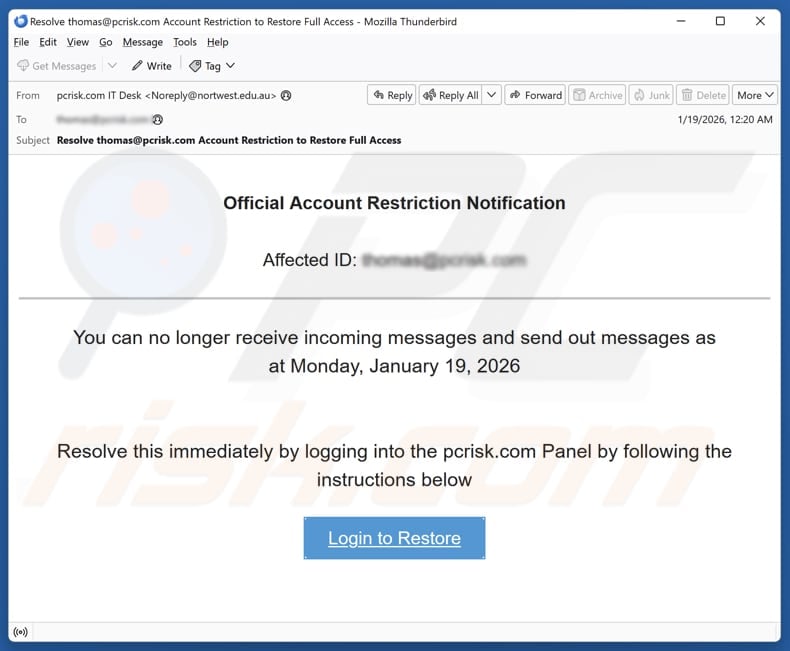This screenshot has width=790, height=651.
Task: Close the Thunderbird message window
Action: [x=760, y=21]
